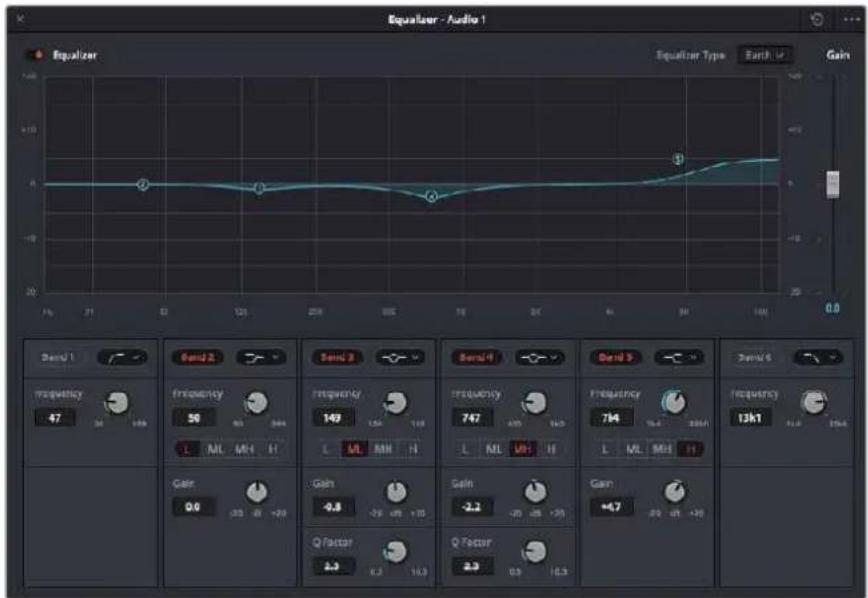Image resolution: width=868 pixels, height=598 pixels.
Task: Enable Band 1
Action: coord(58,357)
